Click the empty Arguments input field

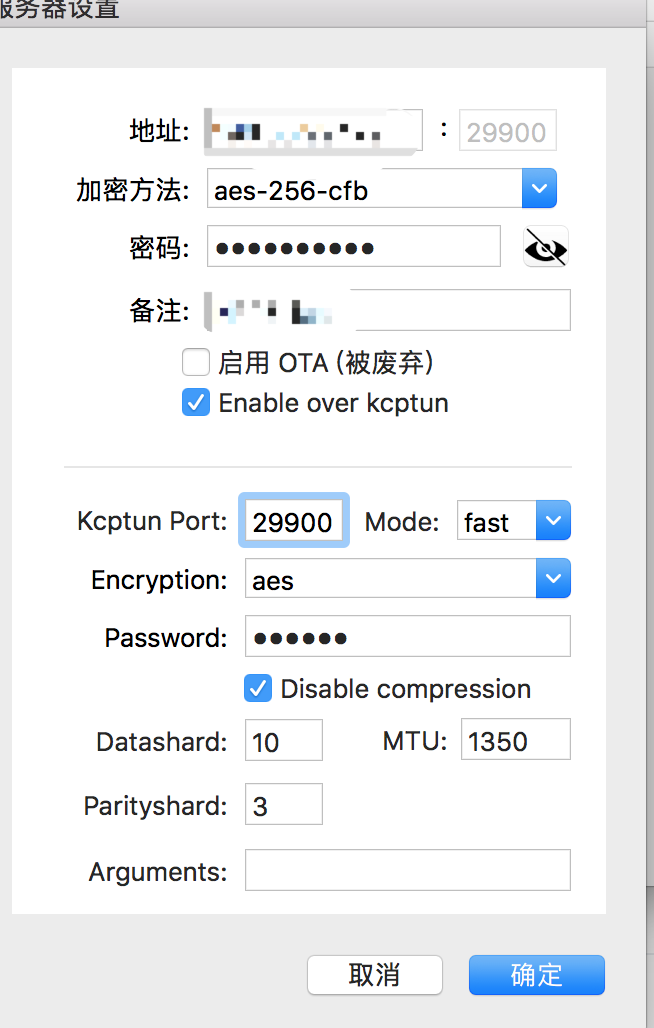(x=407, y=870)
